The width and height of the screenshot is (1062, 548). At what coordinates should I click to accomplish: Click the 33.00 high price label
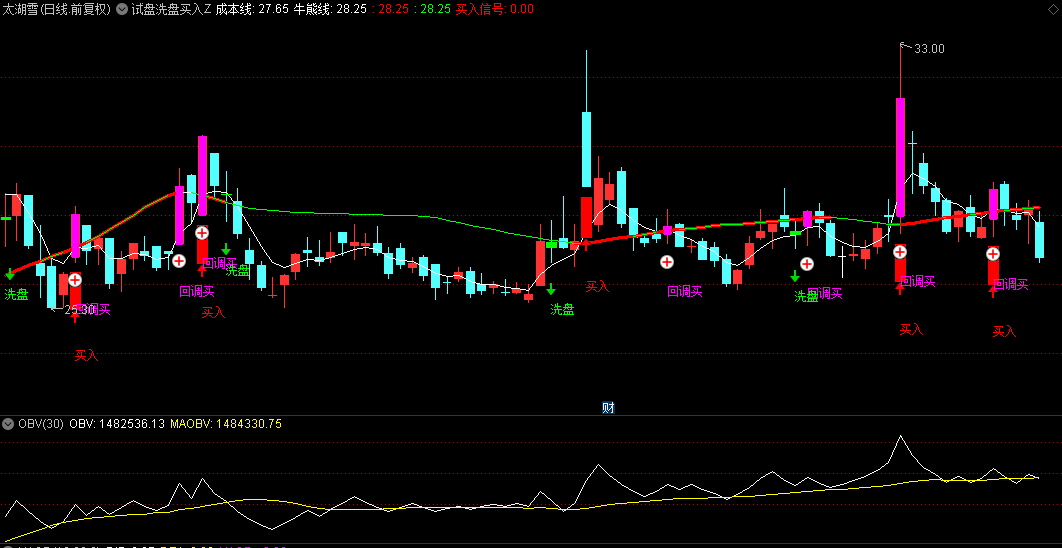[929, 49]
